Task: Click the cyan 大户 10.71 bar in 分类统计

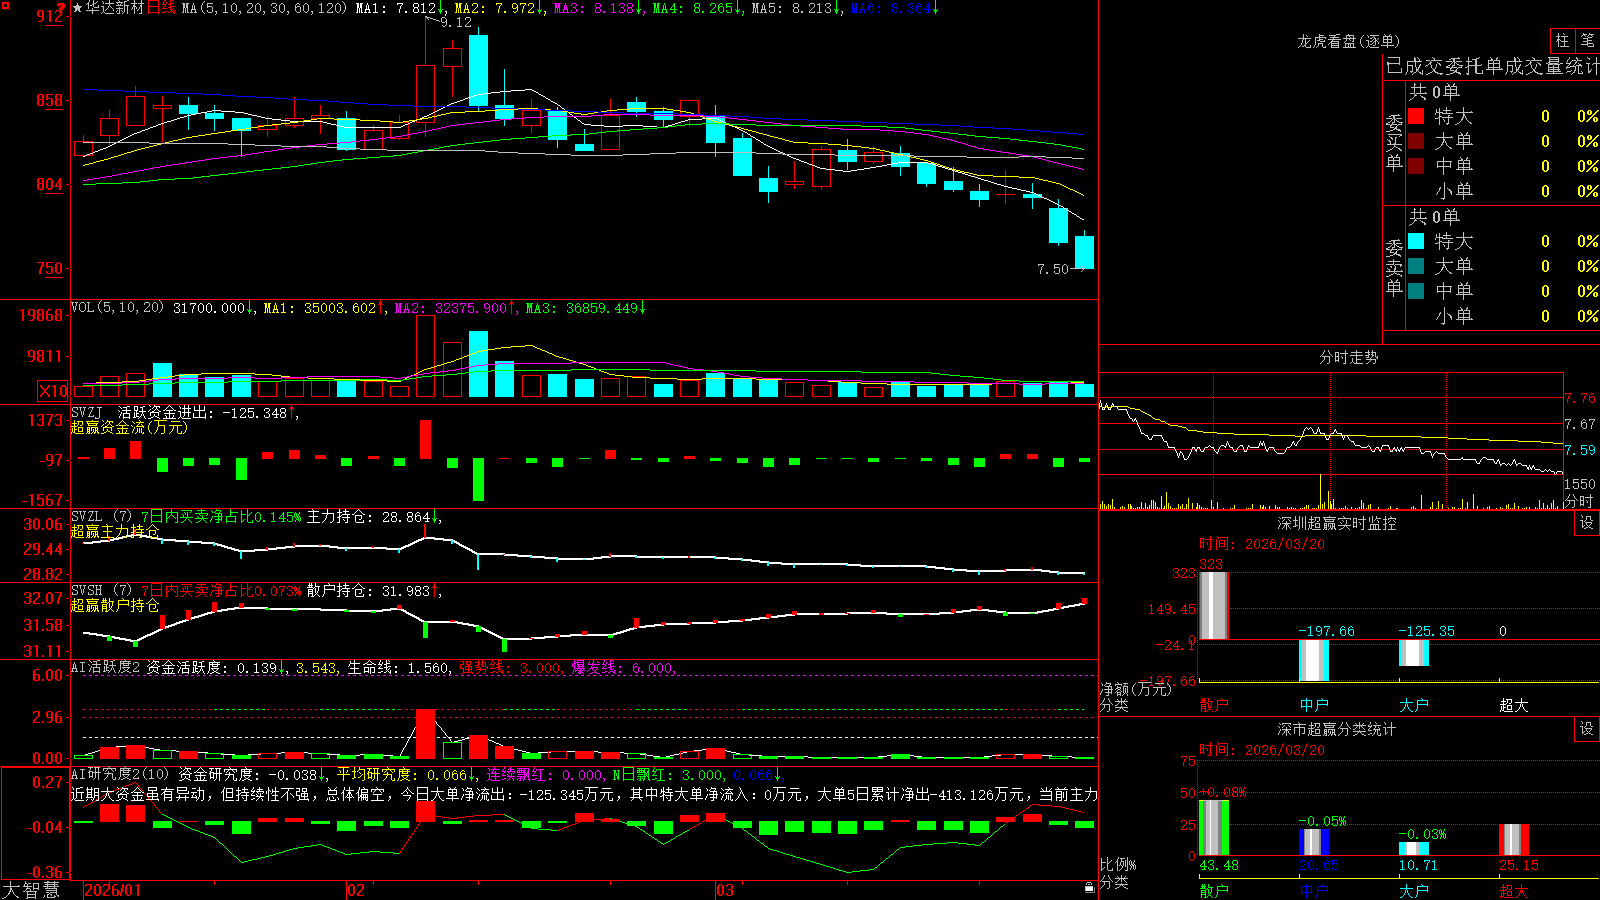Action: click(x=1414, y=849)
